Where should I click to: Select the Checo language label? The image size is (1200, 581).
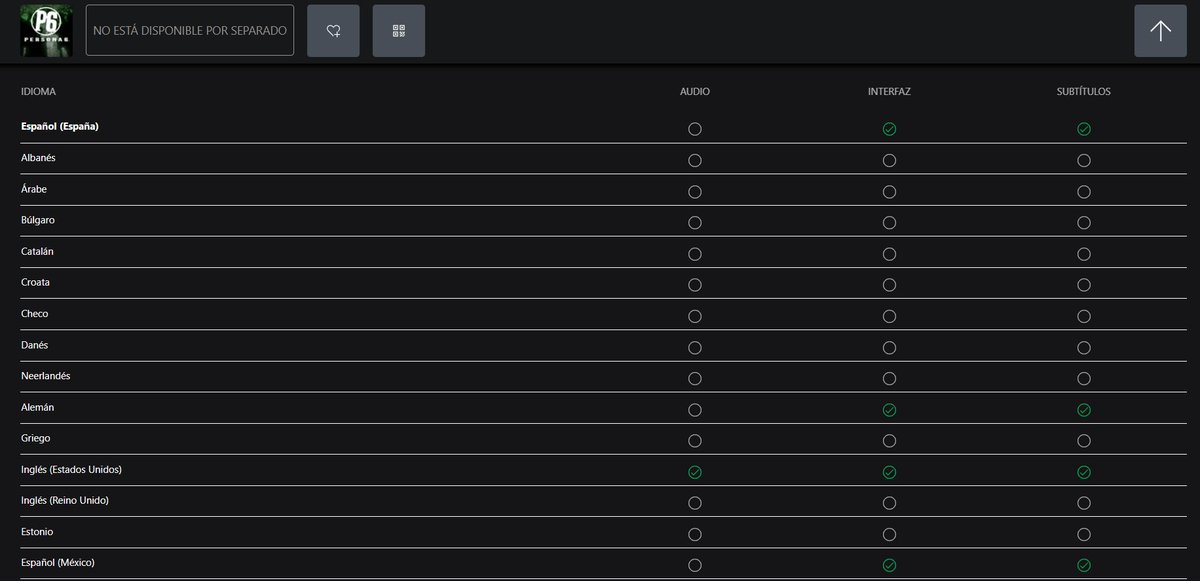pyautogui.click(x=35, y=314)
